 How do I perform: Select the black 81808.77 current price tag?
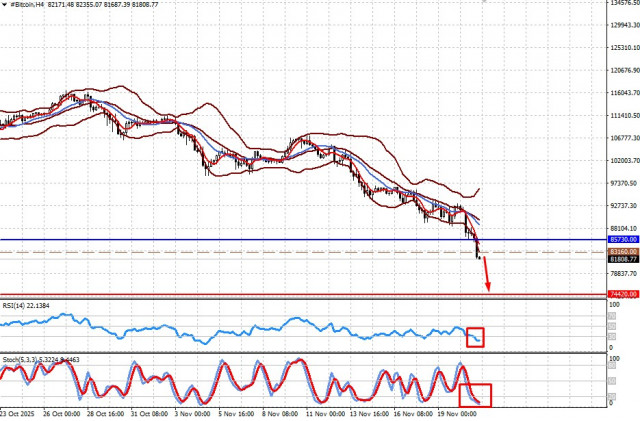[x=623, y=259]
